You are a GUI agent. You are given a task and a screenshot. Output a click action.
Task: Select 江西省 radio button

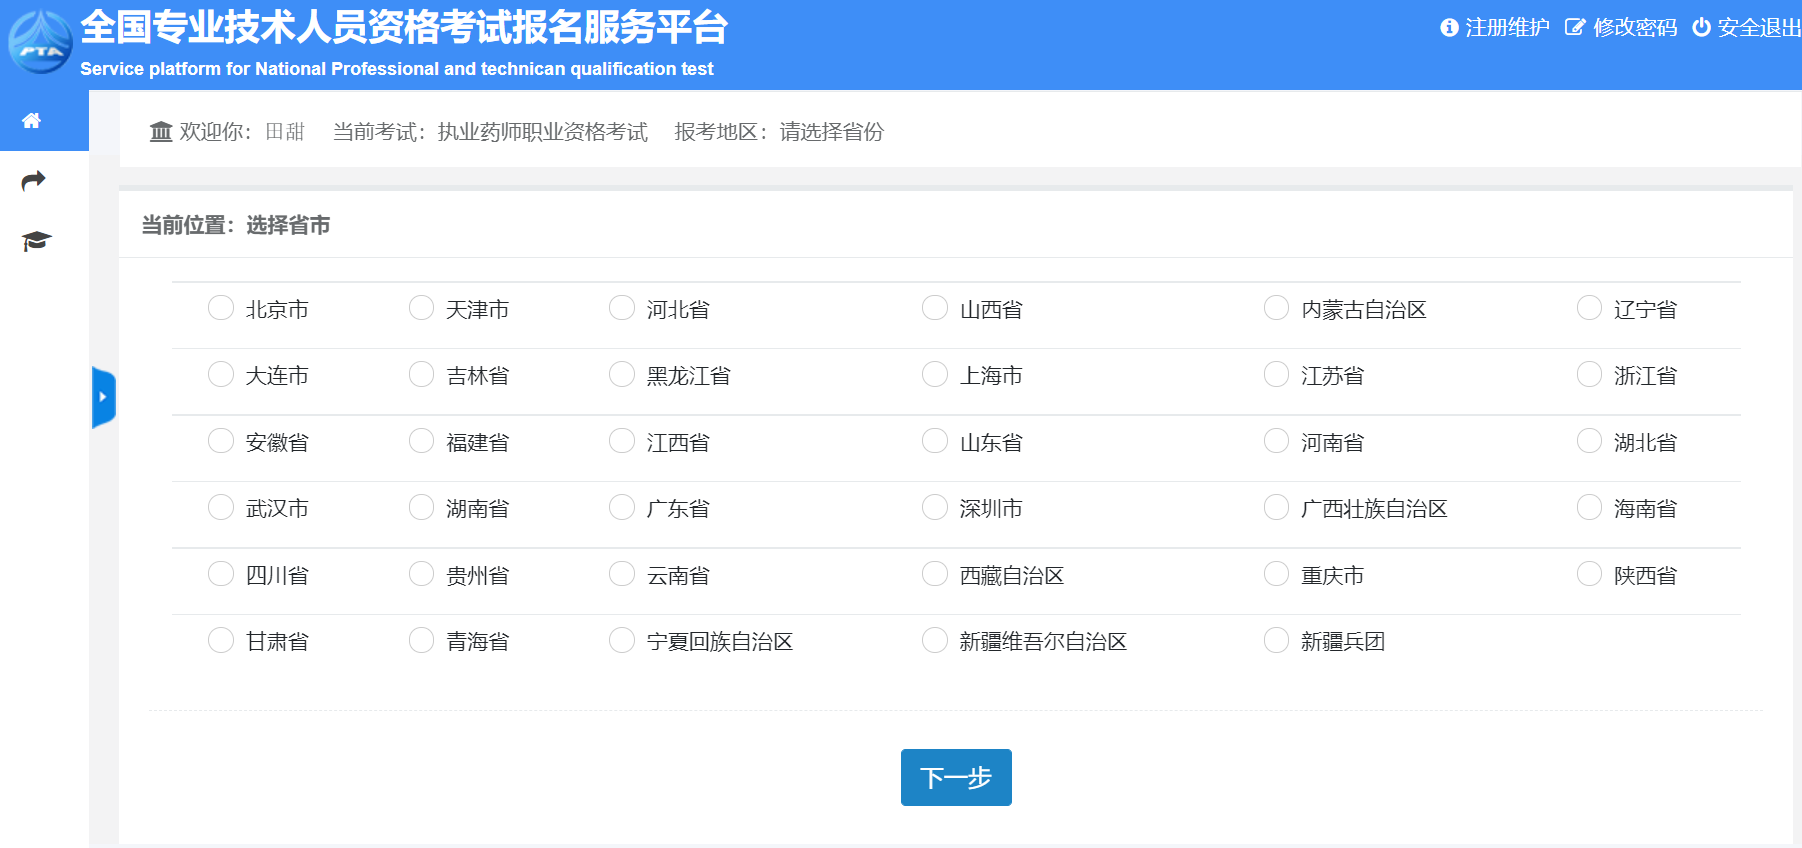point(622,441)
